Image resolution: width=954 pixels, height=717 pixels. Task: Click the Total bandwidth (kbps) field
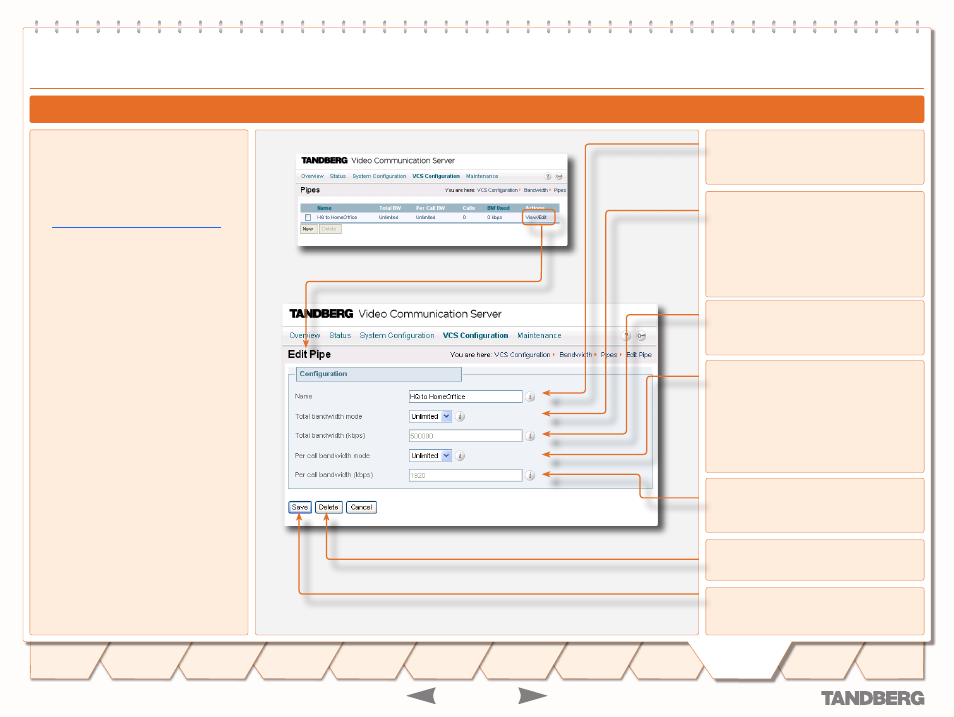tap(465, 436)
